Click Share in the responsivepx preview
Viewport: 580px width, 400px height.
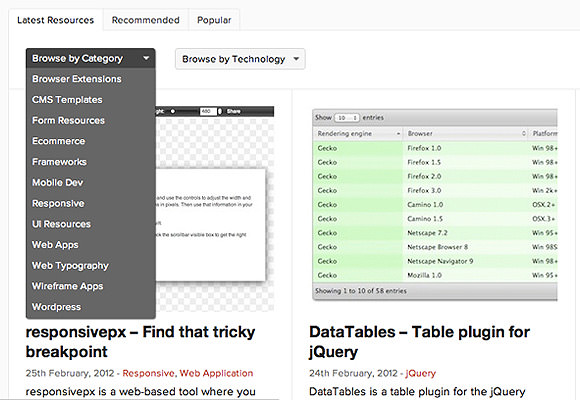[x=233, y=111]
